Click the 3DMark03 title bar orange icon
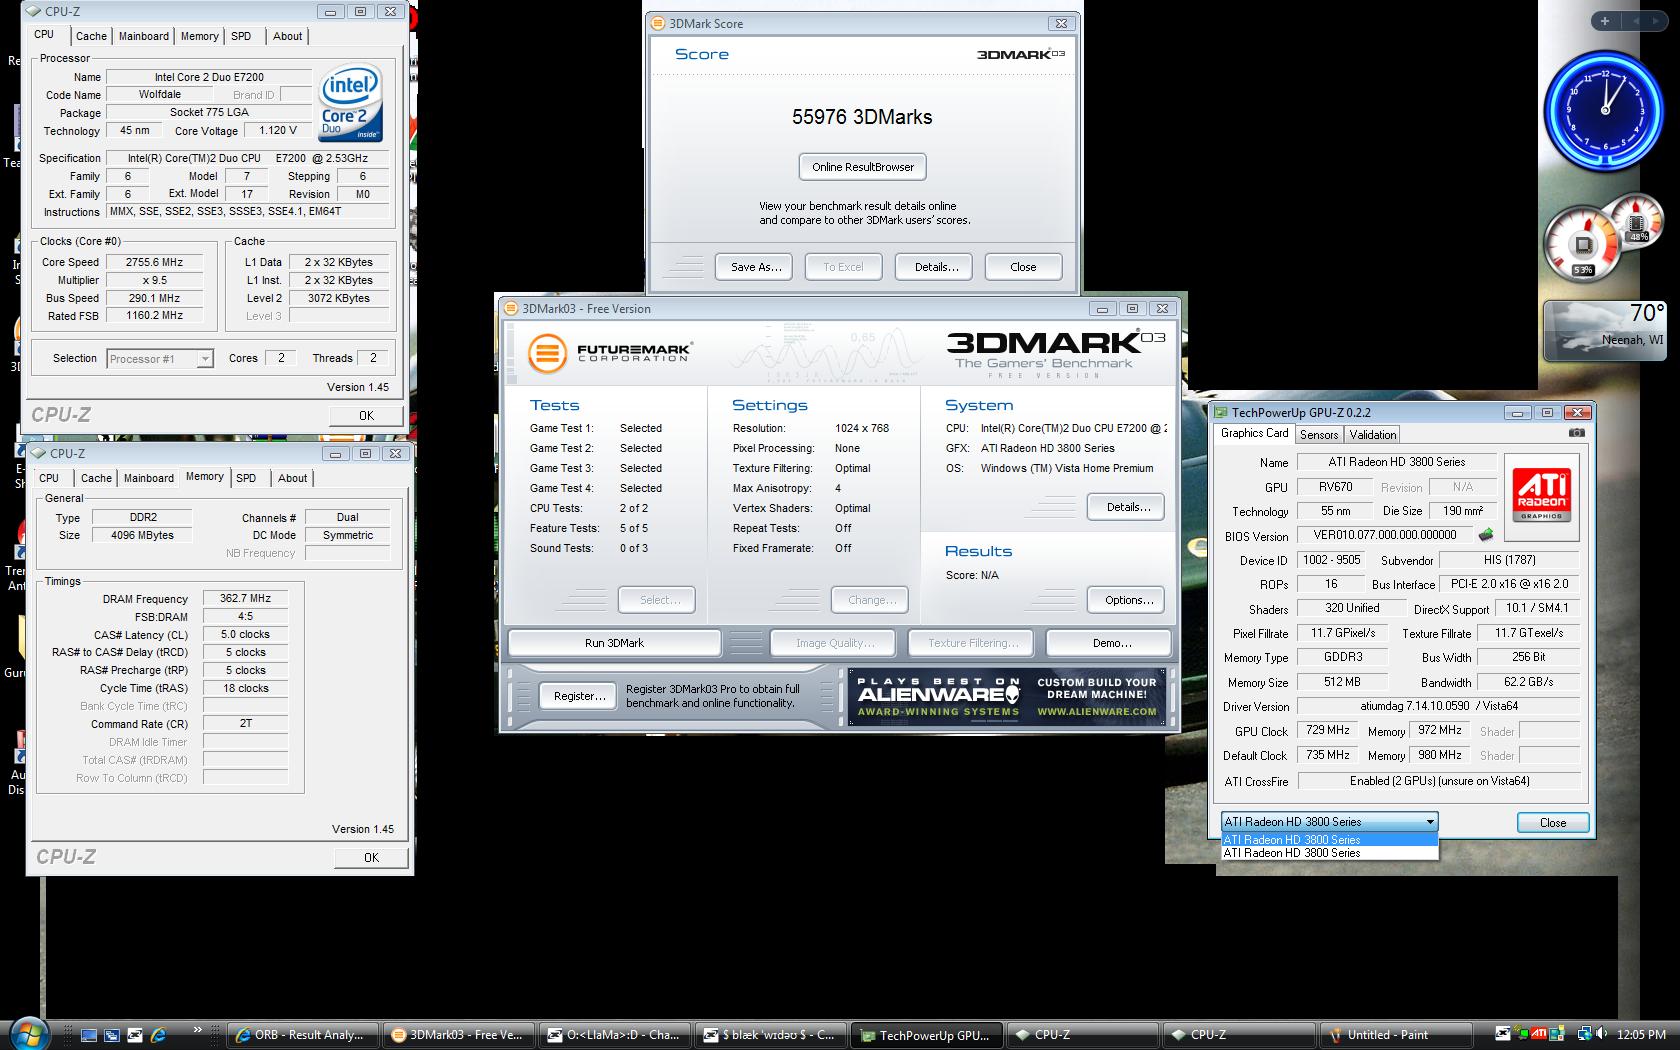The width and height of the screenshot is (1680, 1050). click(x=510, y=308)
